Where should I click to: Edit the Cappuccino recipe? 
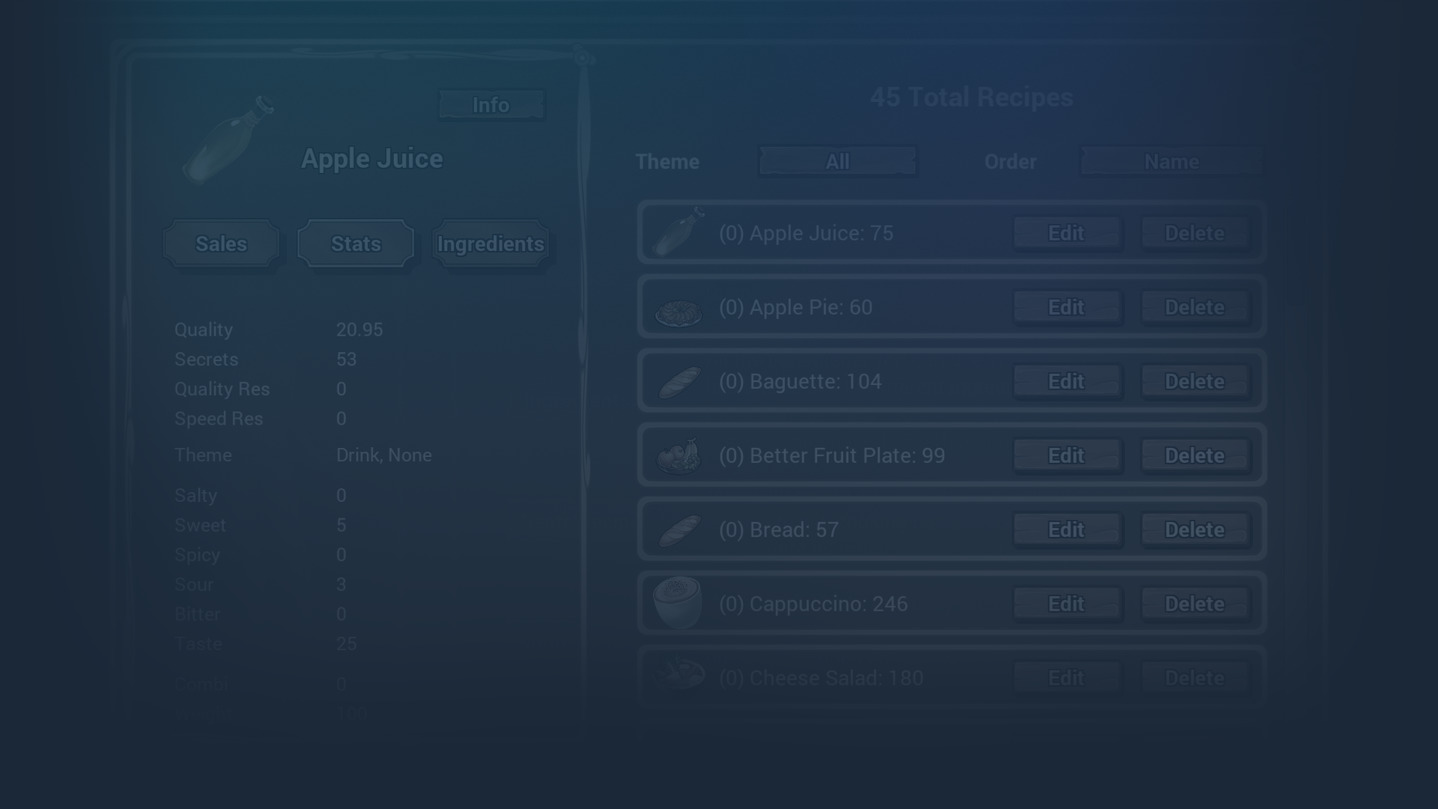(1066, 604)
